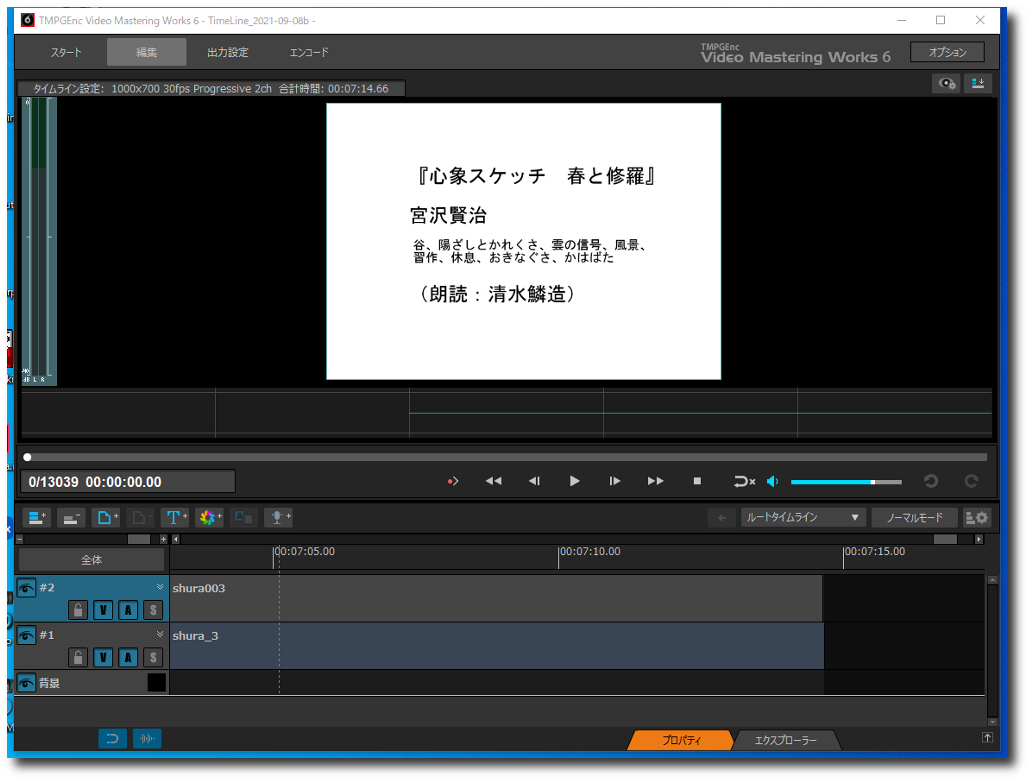Toggle the V video button on layer #2
Screen dimensions: 1030x781
coord(103,610)
